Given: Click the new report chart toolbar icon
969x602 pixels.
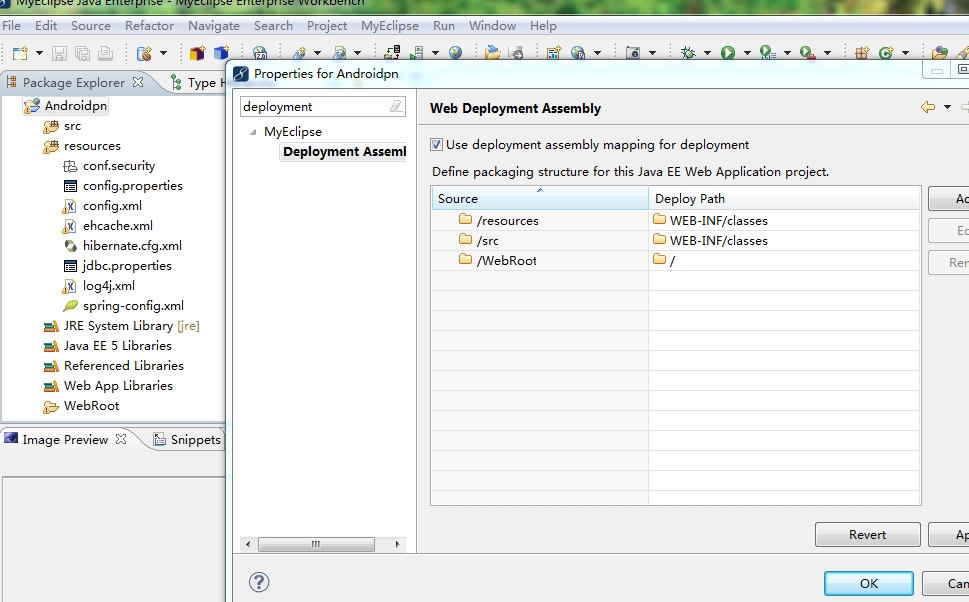Looking at the screenshot, I should 554,53.
